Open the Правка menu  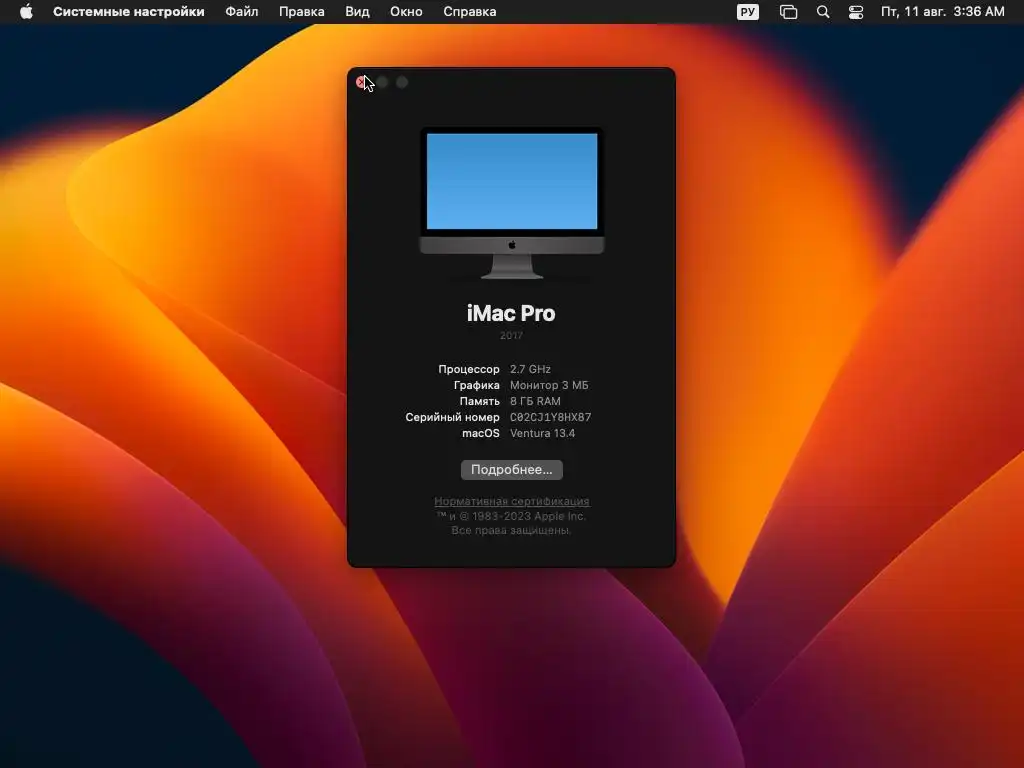coord(302,12)
